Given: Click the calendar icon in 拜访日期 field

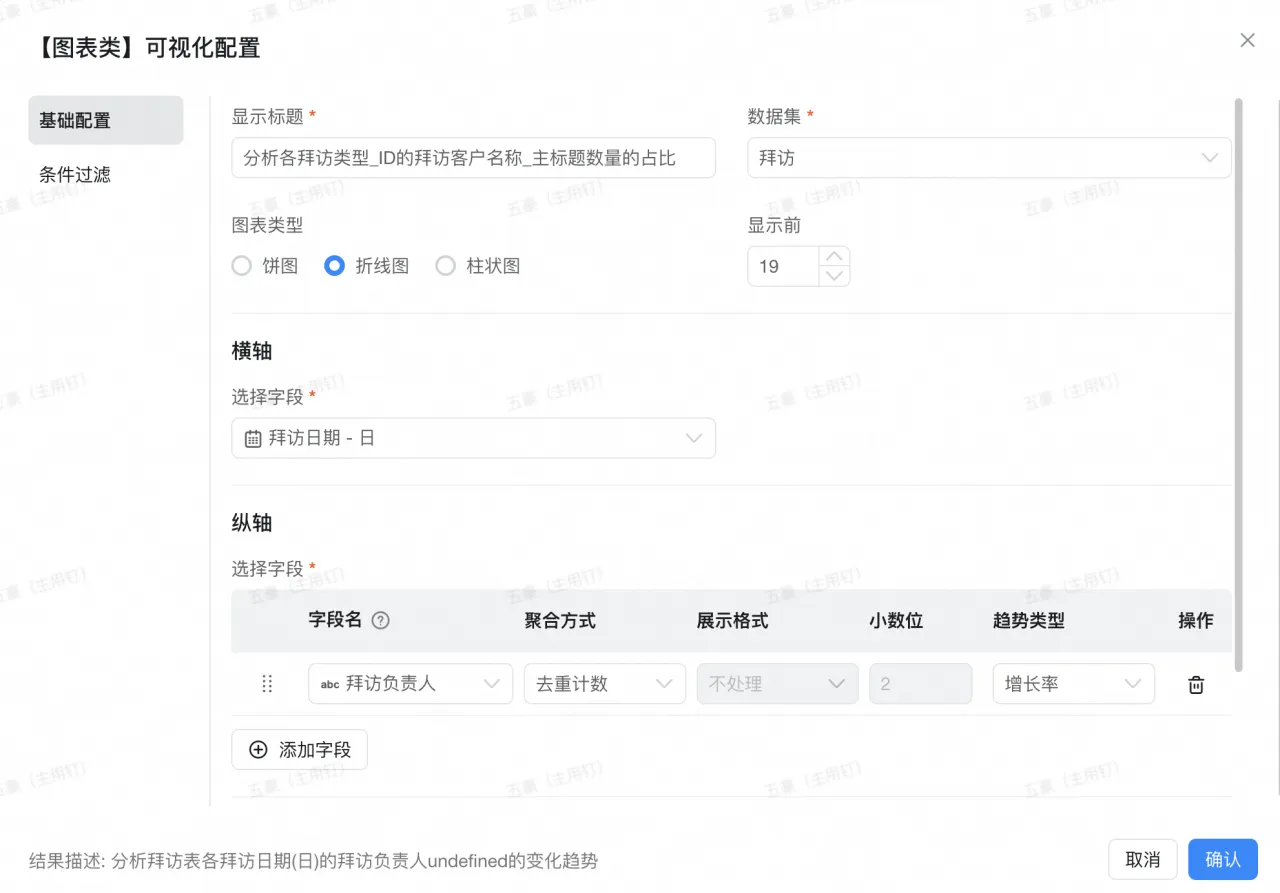Looking at the screenshot, I should pos(253,439).
